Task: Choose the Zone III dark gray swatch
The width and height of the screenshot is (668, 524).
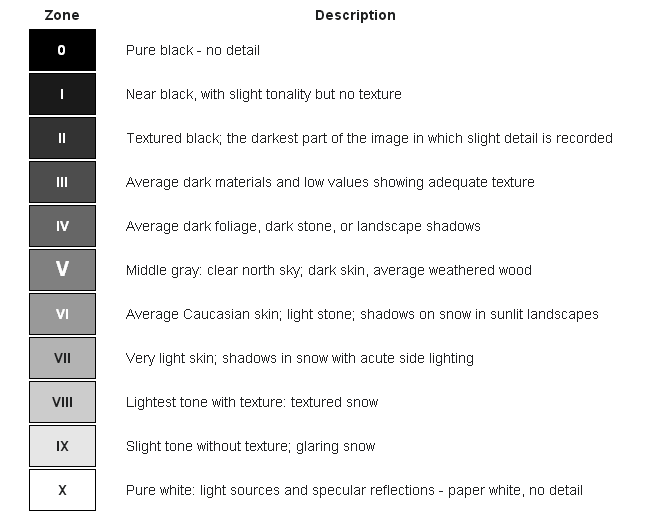Action: (62, 182)
